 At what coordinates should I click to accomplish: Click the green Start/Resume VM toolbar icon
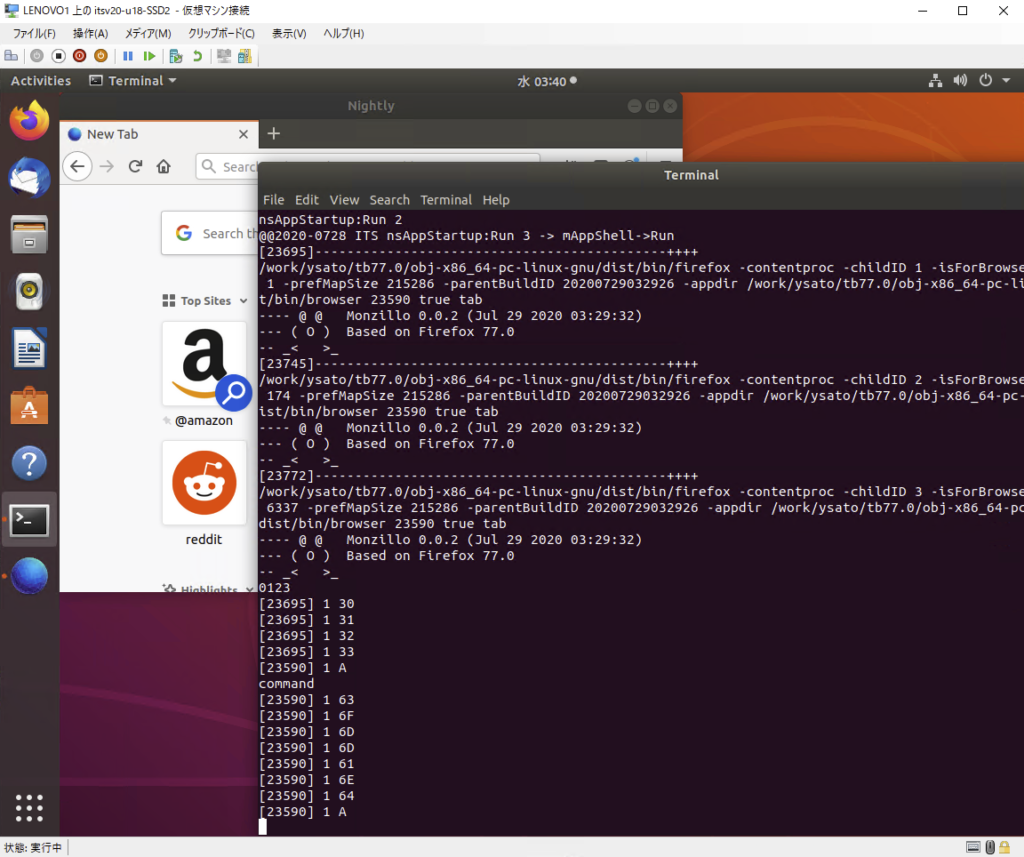point(149,56)
